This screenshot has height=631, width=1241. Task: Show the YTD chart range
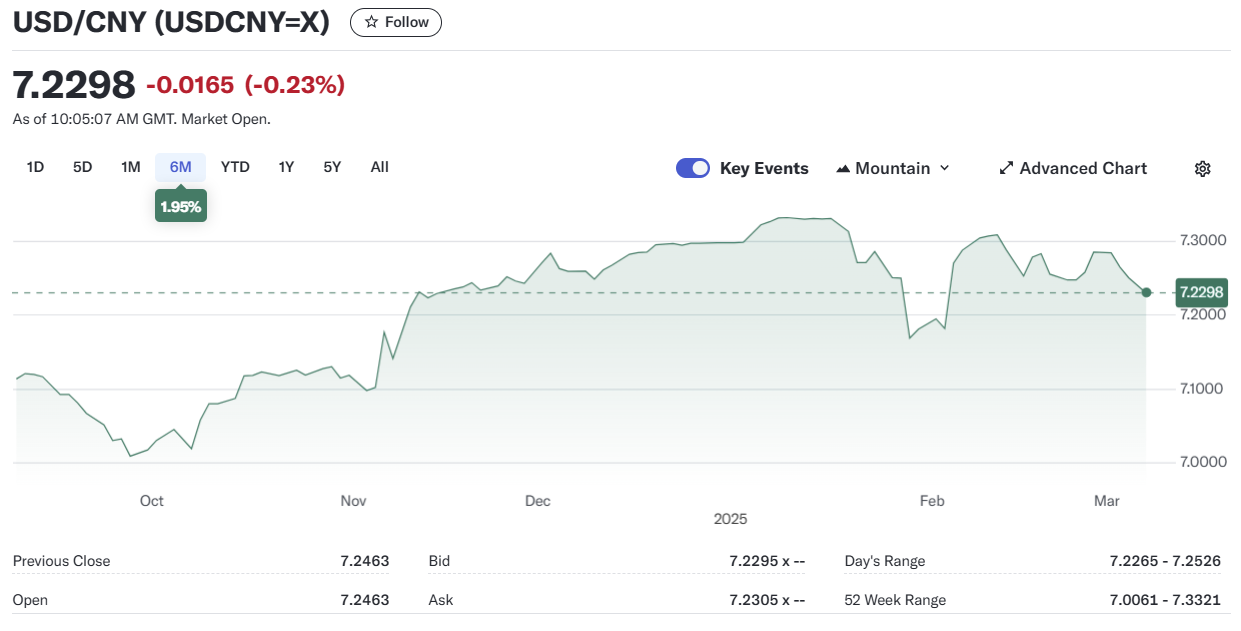tap(235, 167)
